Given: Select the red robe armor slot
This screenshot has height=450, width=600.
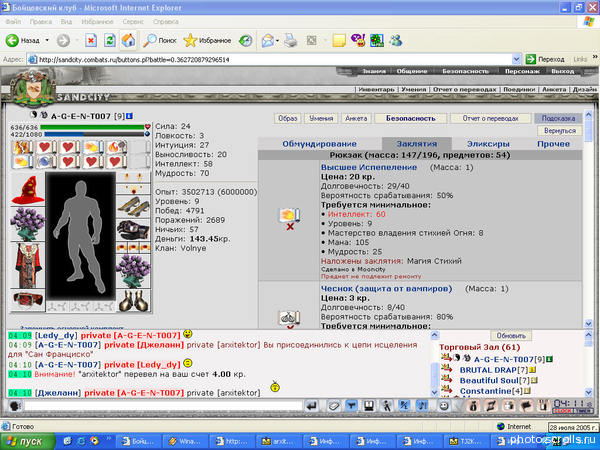Looking at the screenshot, I should 28,265.
